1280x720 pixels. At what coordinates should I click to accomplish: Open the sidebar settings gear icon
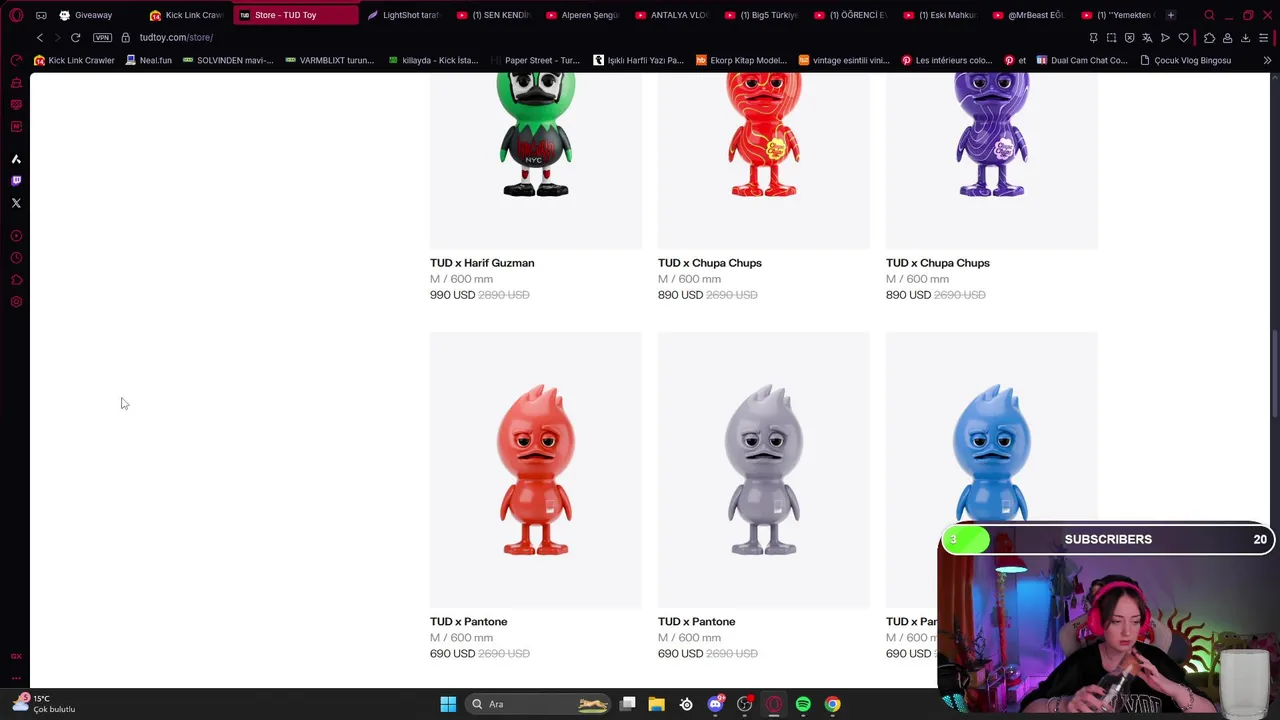click(16, 302)
